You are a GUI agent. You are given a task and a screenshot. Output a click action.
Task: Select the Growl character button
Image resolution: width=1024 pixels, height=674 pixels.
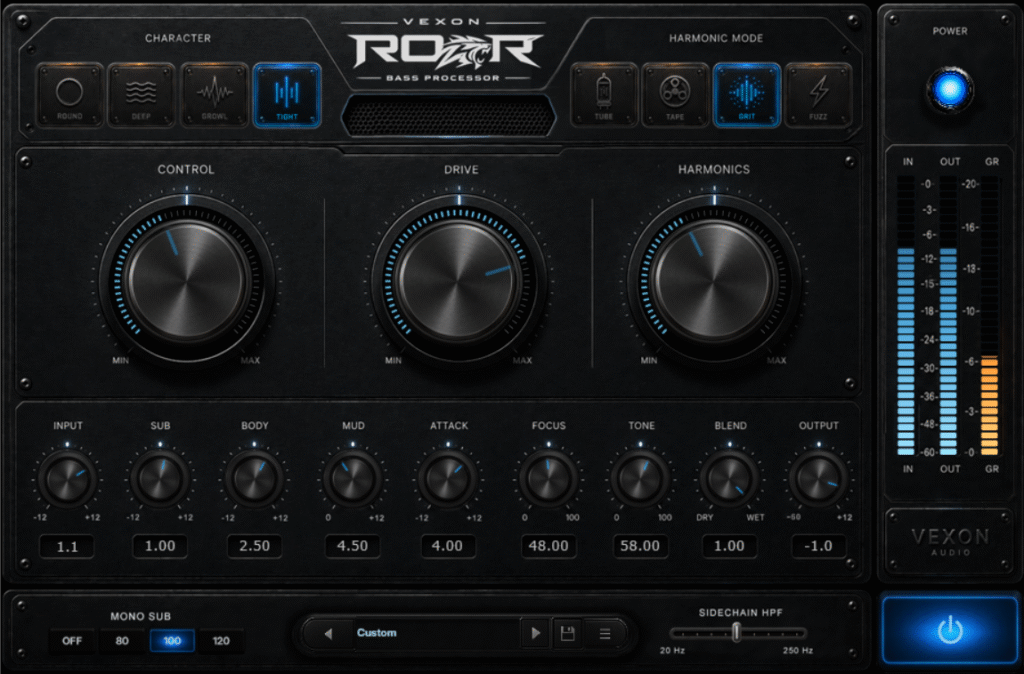pos(214,95)
